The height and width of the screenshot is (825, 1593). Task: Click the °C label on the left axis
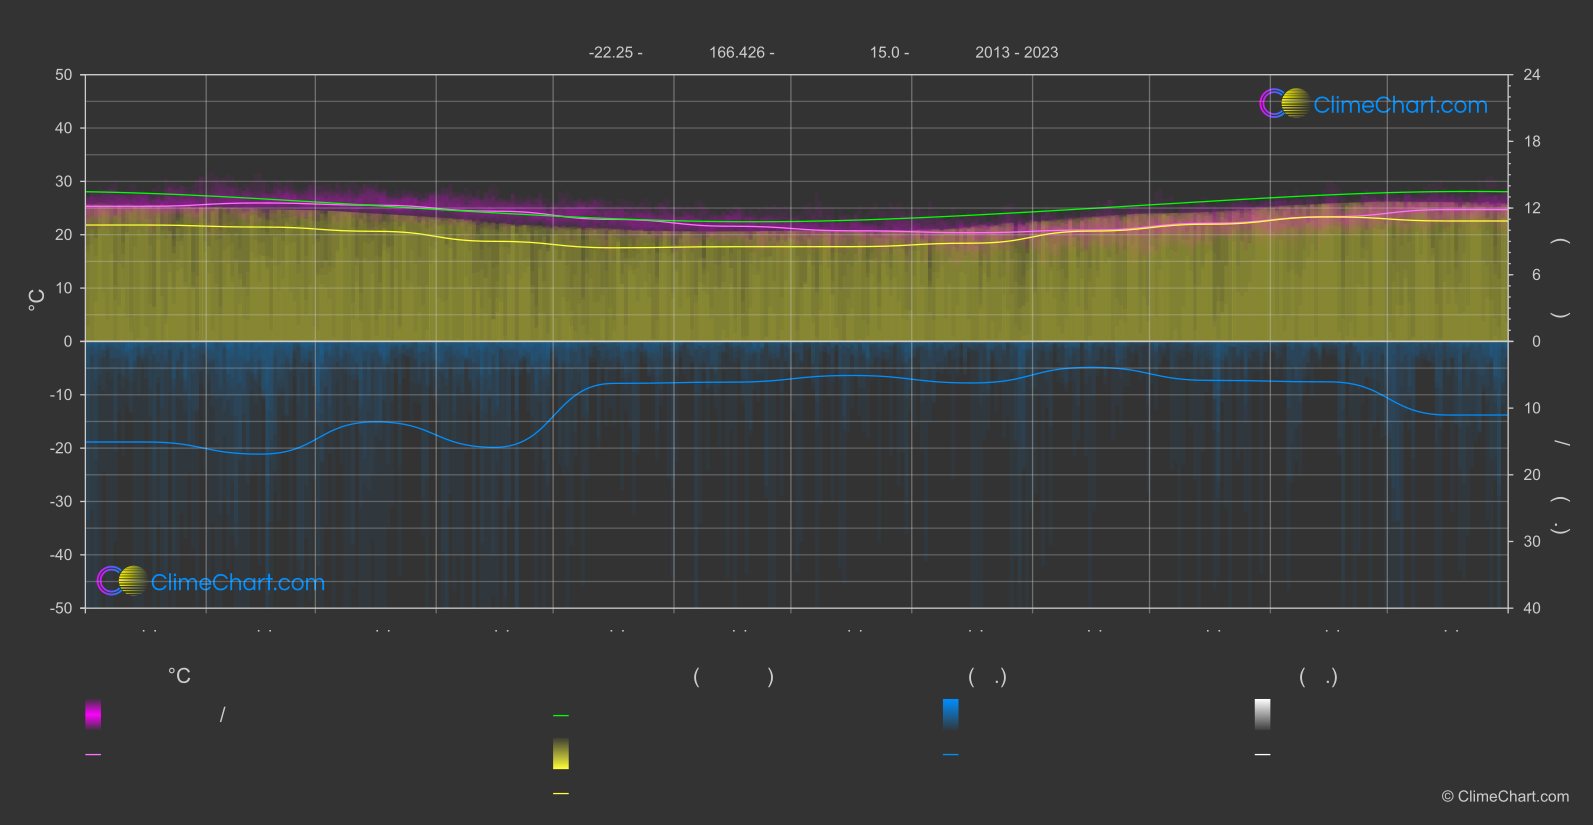point(37,299)
